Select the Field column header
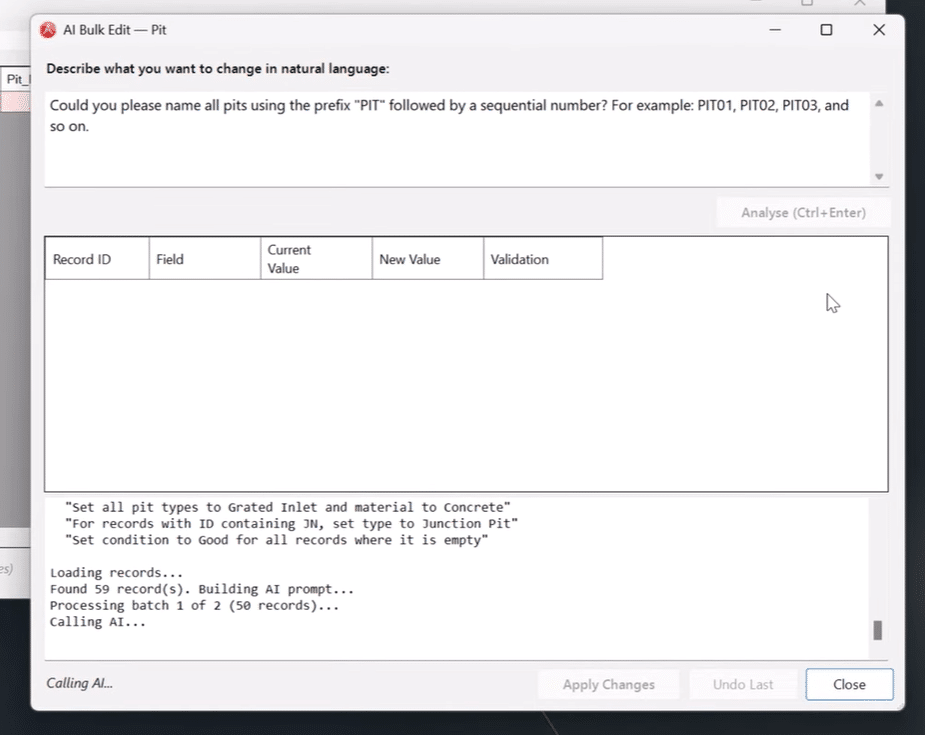This screenshot has width=925, height=735. click(x=205, y=259)
